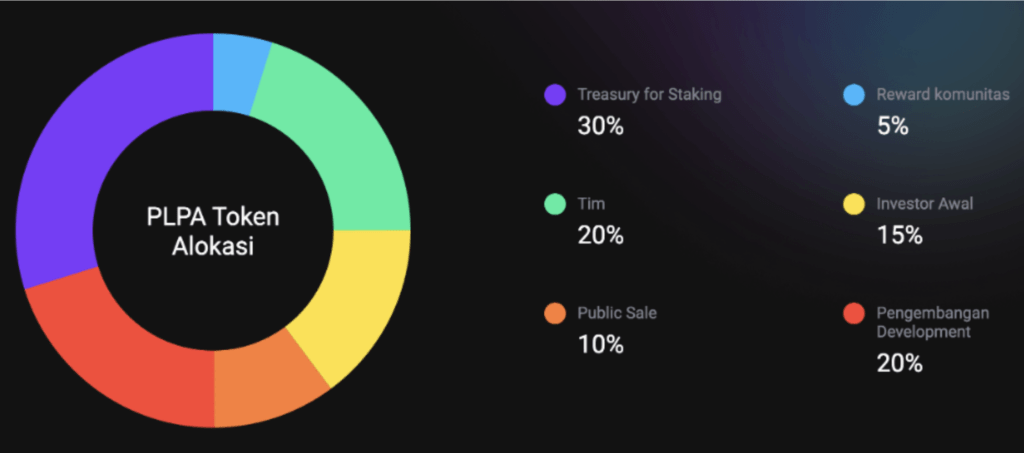Click the orange Public Sale legend dot
The image size is (1024, 453).
[554, 313]
